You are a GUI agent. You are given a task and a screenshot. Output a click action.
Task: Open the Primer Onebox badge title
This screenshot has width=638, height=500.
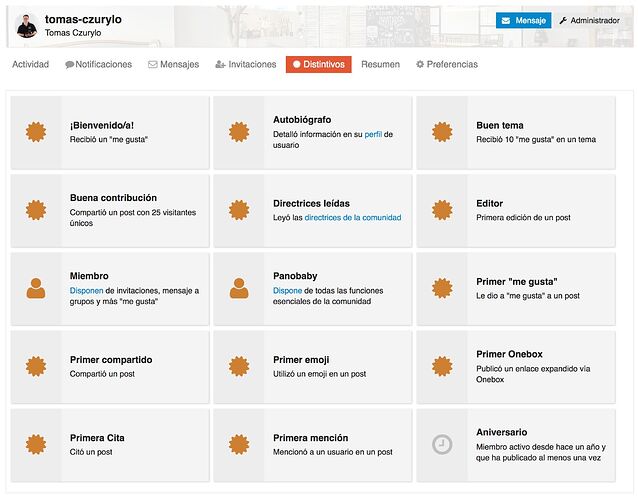(509, 354)
